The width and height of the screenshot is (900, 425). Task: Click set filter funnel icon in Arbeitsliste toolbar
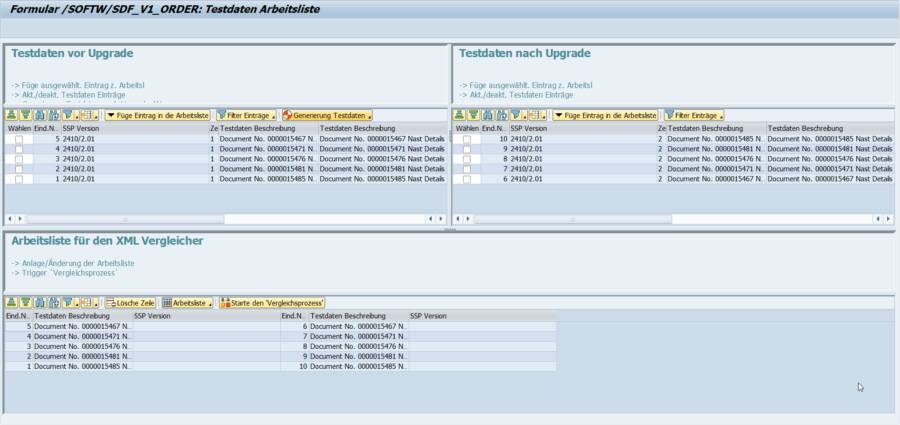pos(68,302)
